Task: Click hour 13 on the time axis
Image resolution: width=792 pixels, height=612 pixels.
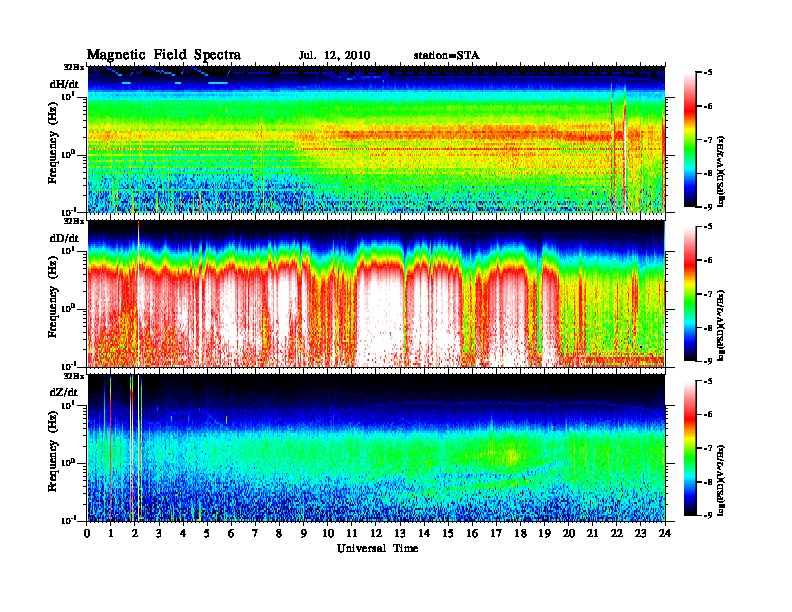Action: (x=400, y=533)
